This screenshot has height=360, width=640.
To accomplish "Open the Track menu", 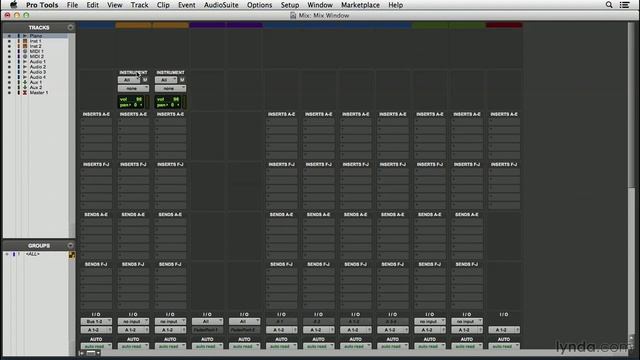I will click(x=139, y=5).
